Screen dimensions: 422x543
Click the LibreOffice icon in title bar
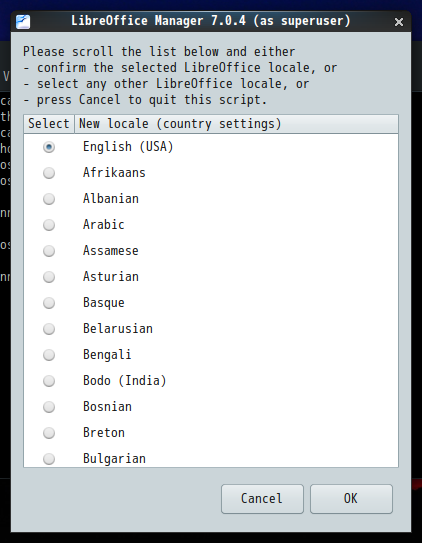[x=23, y=21]
